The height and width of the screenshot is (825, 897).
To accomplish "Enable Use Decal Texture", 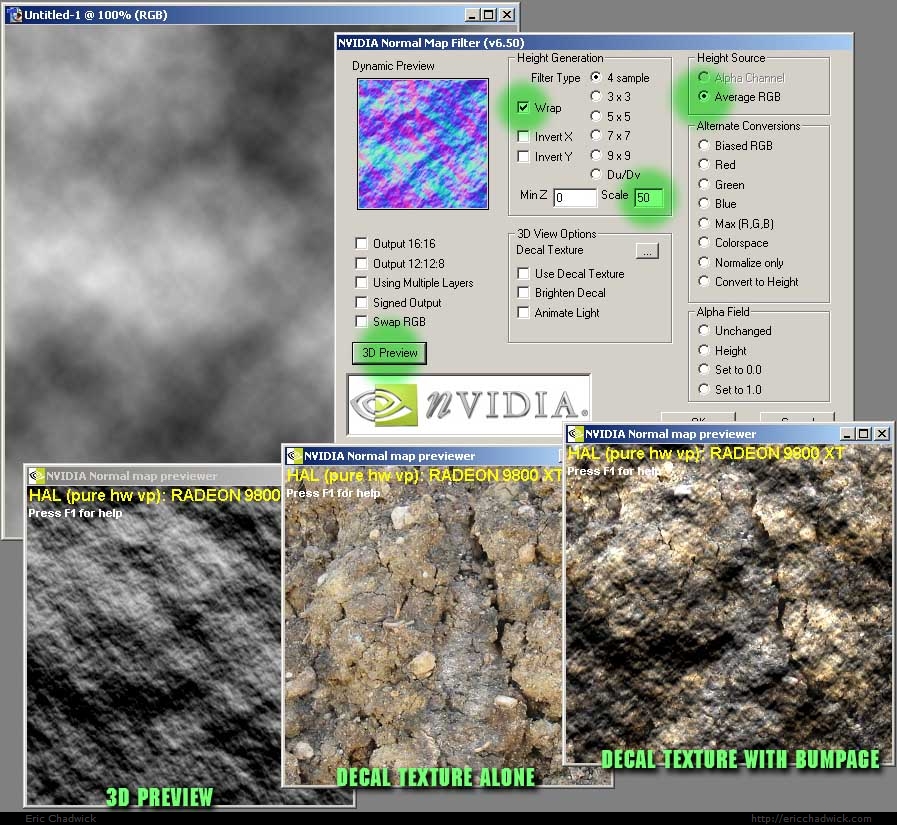I will click(x=523, y=273).
